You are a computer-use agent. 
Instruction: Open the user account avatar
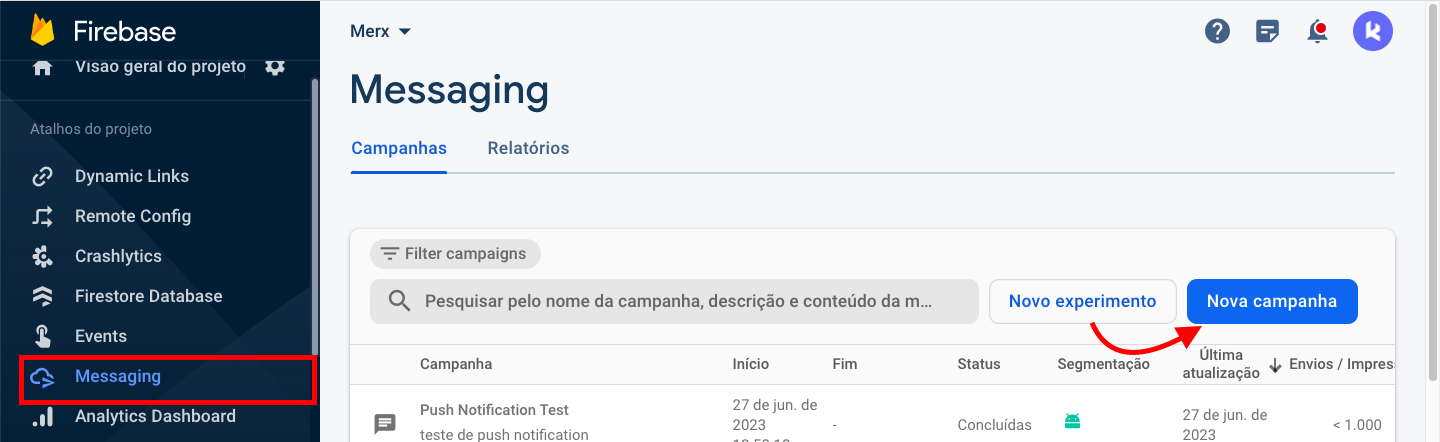click(x=1373, y=31)
